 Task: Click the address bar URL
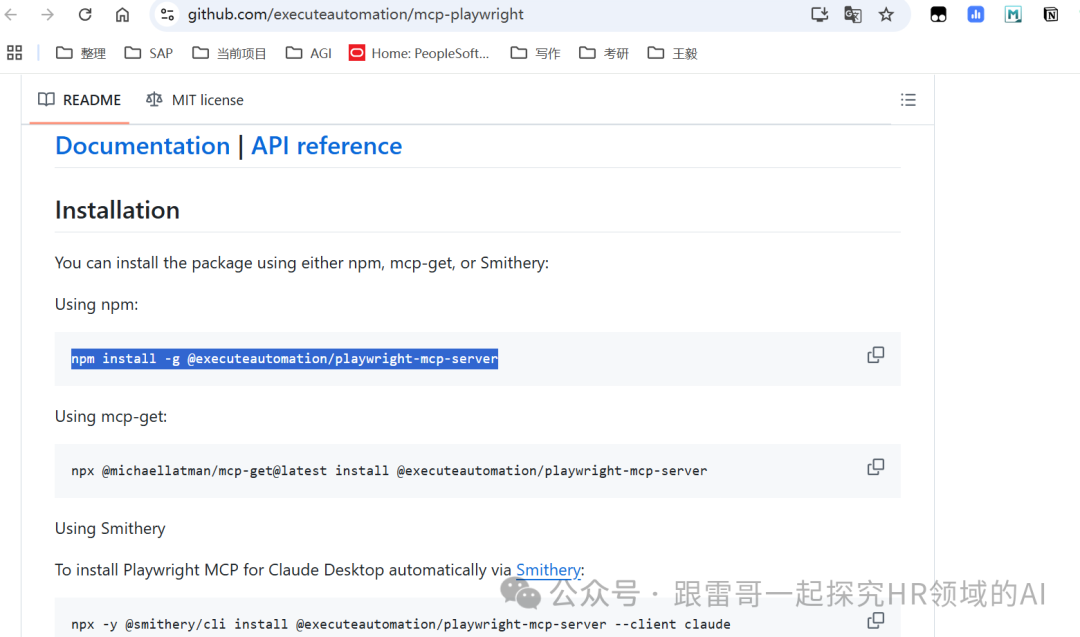(355, 14)
